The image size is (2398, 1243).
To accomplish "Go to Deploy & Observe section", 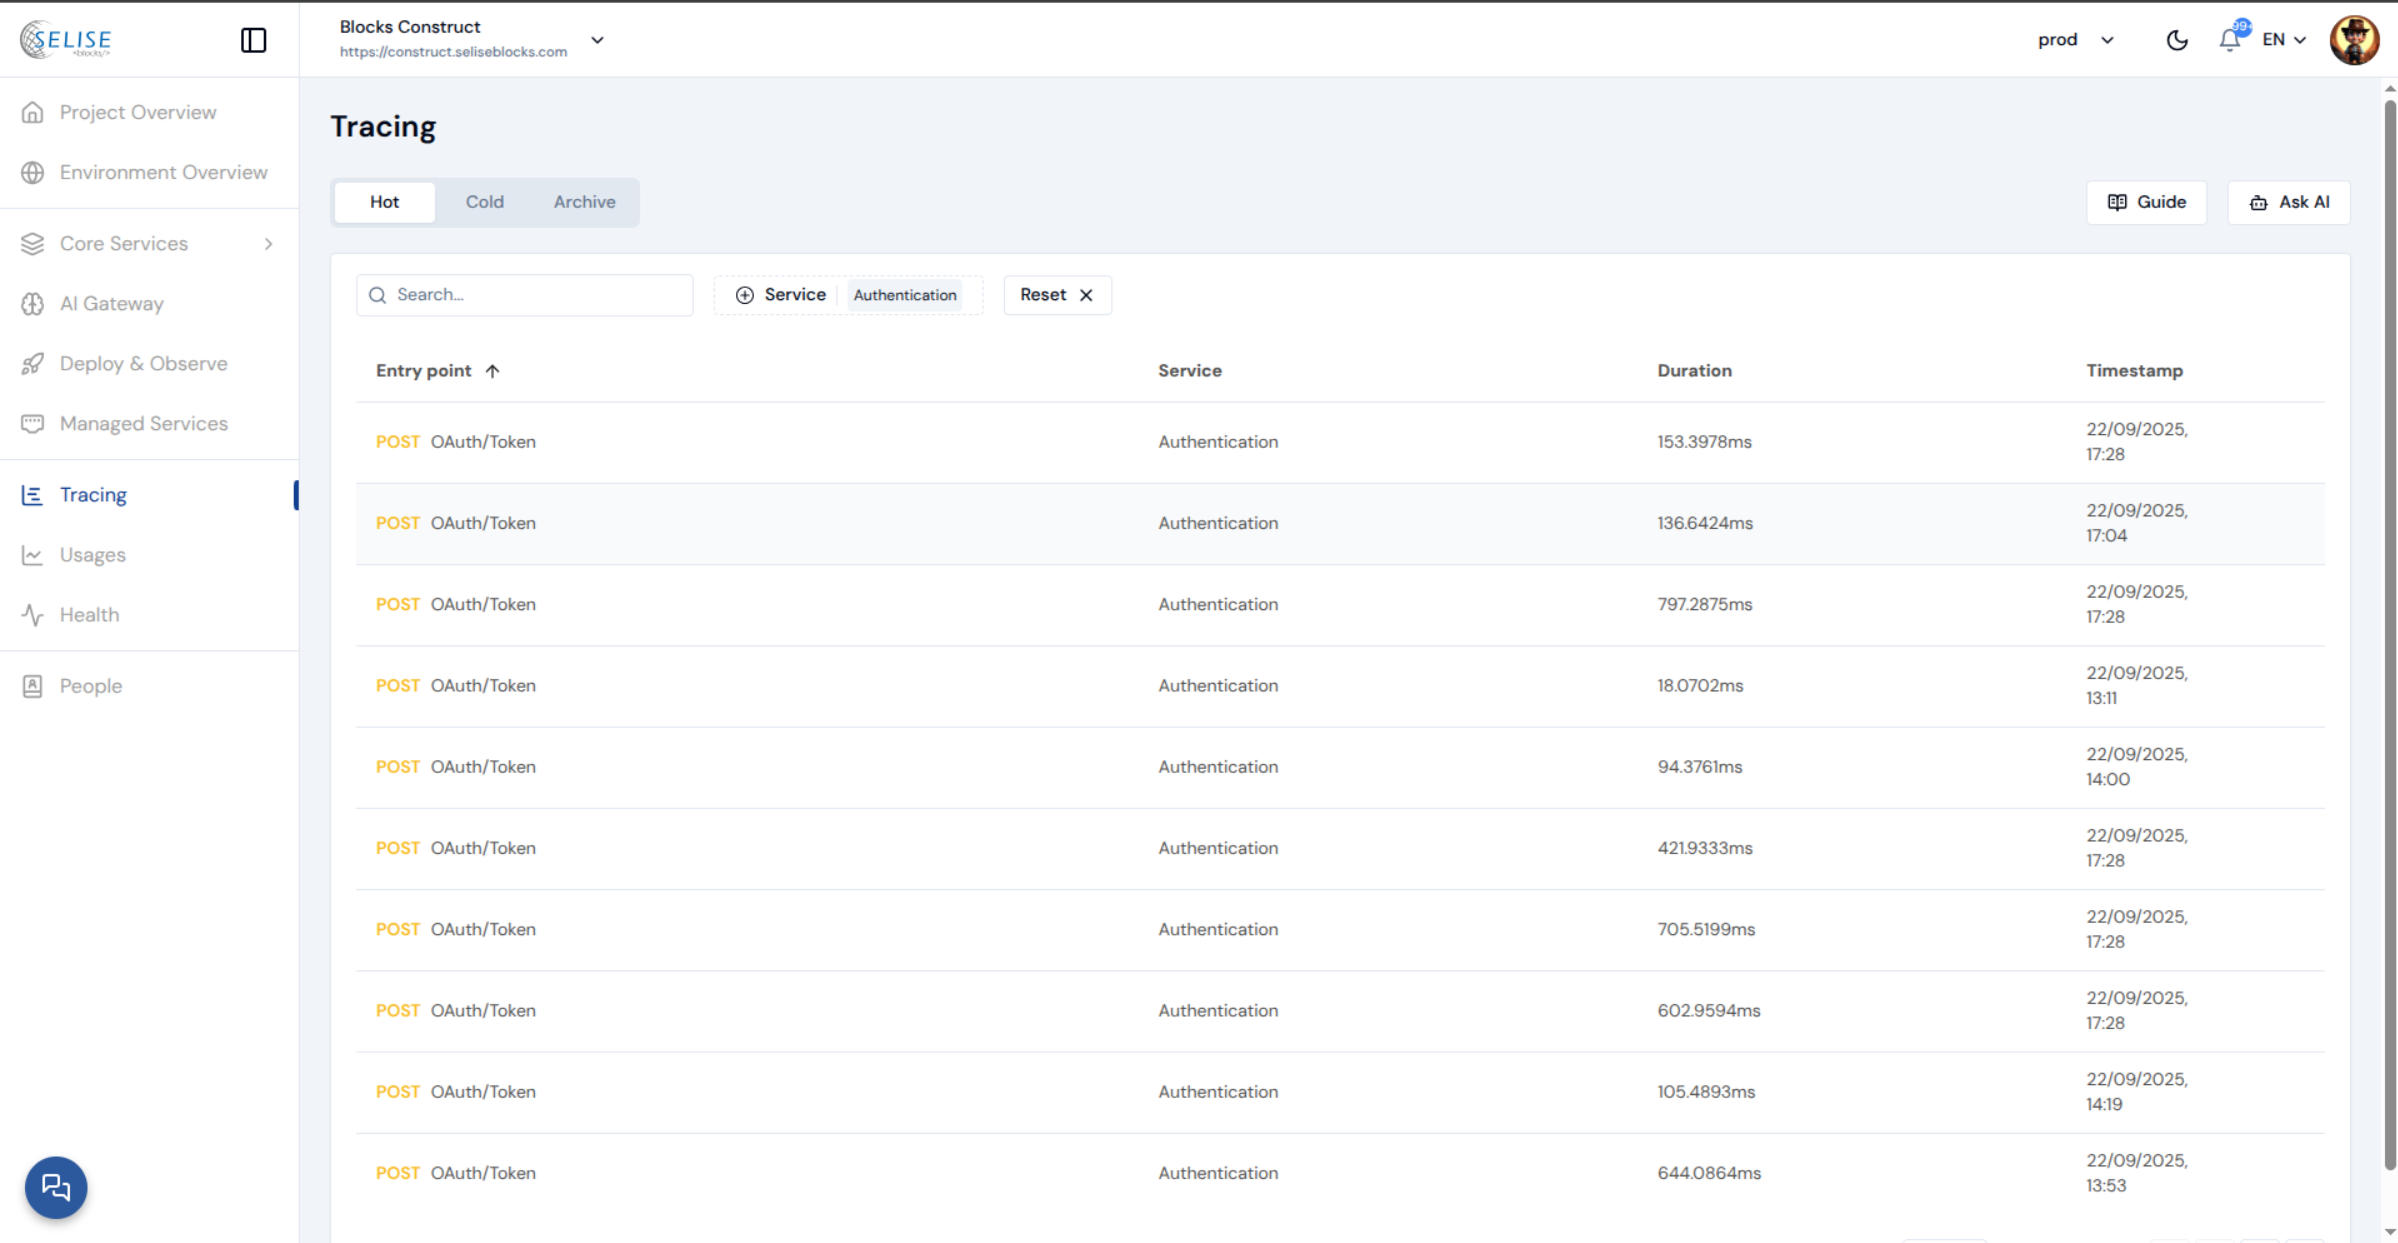I will (143, 364).
